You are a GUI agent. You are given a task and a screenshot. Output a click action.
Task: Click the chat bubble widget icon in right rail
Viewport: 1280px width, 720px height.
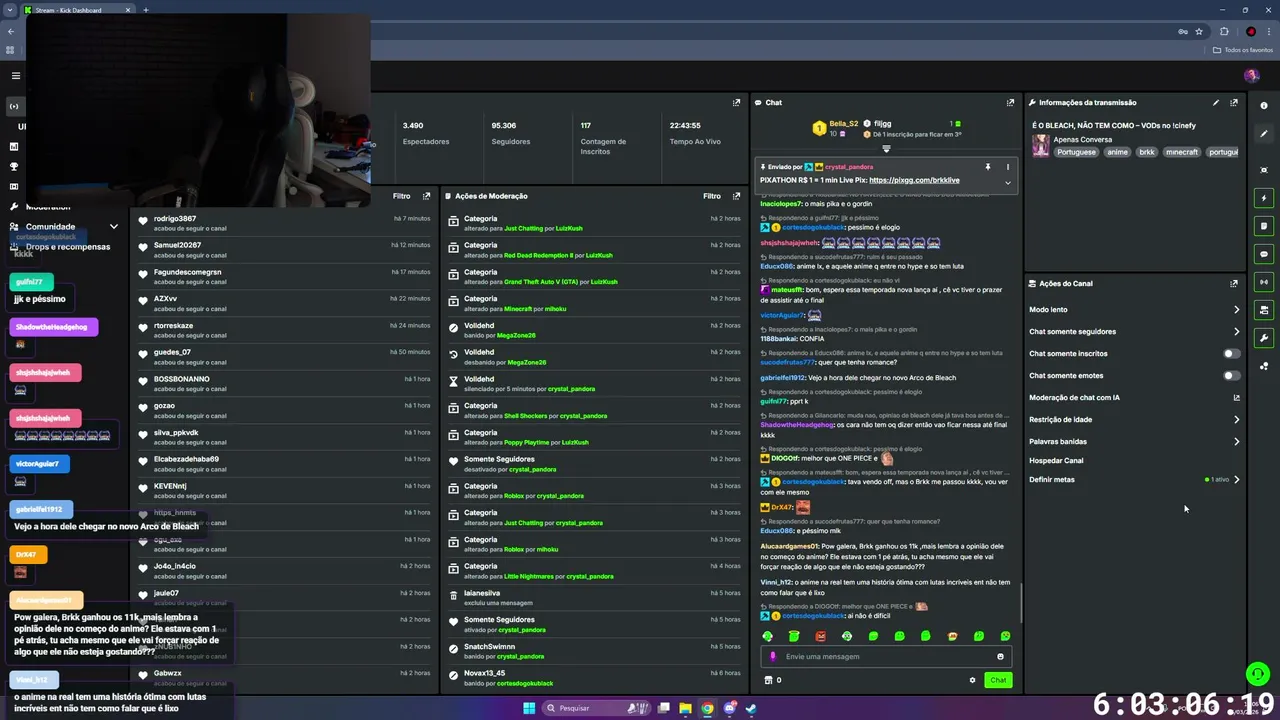(x=1264, y=254)
